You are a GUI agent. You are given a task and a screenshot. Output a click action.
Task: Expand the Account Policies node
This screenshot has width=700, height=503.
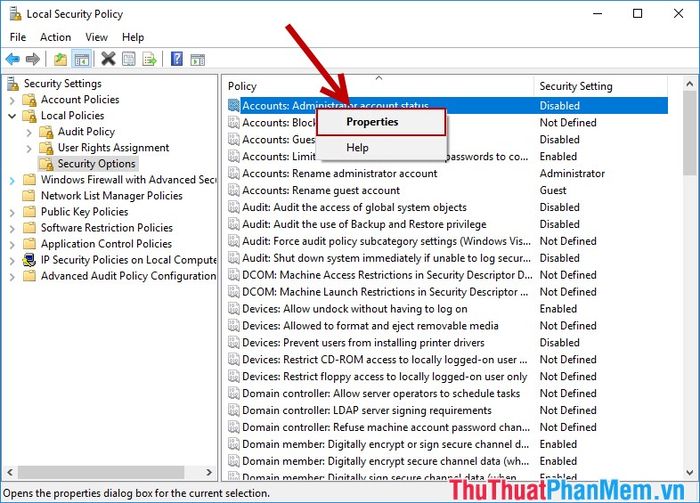click(12, 100)
